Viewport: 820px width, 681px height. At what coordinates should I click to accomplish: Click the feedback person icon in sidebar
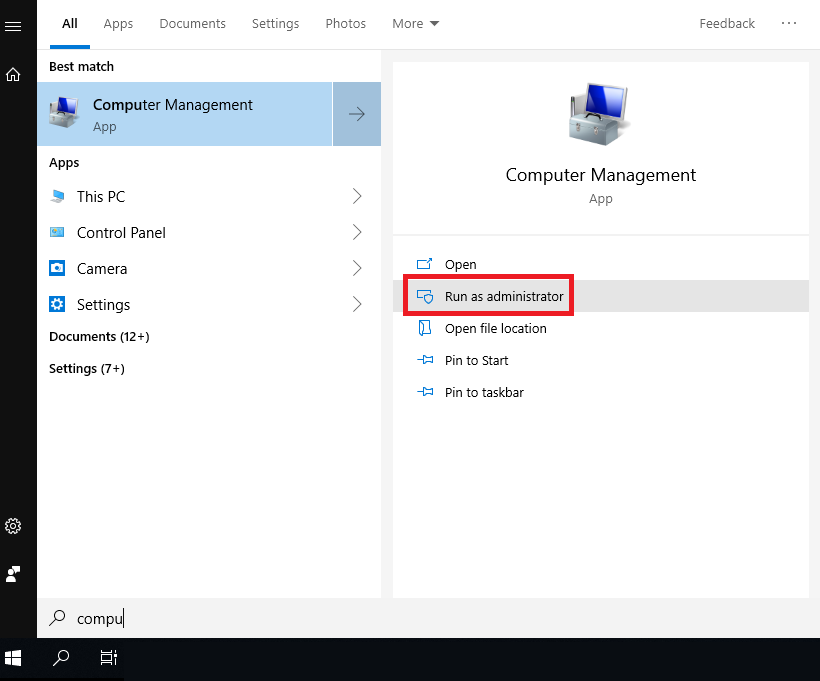[13, 574]
